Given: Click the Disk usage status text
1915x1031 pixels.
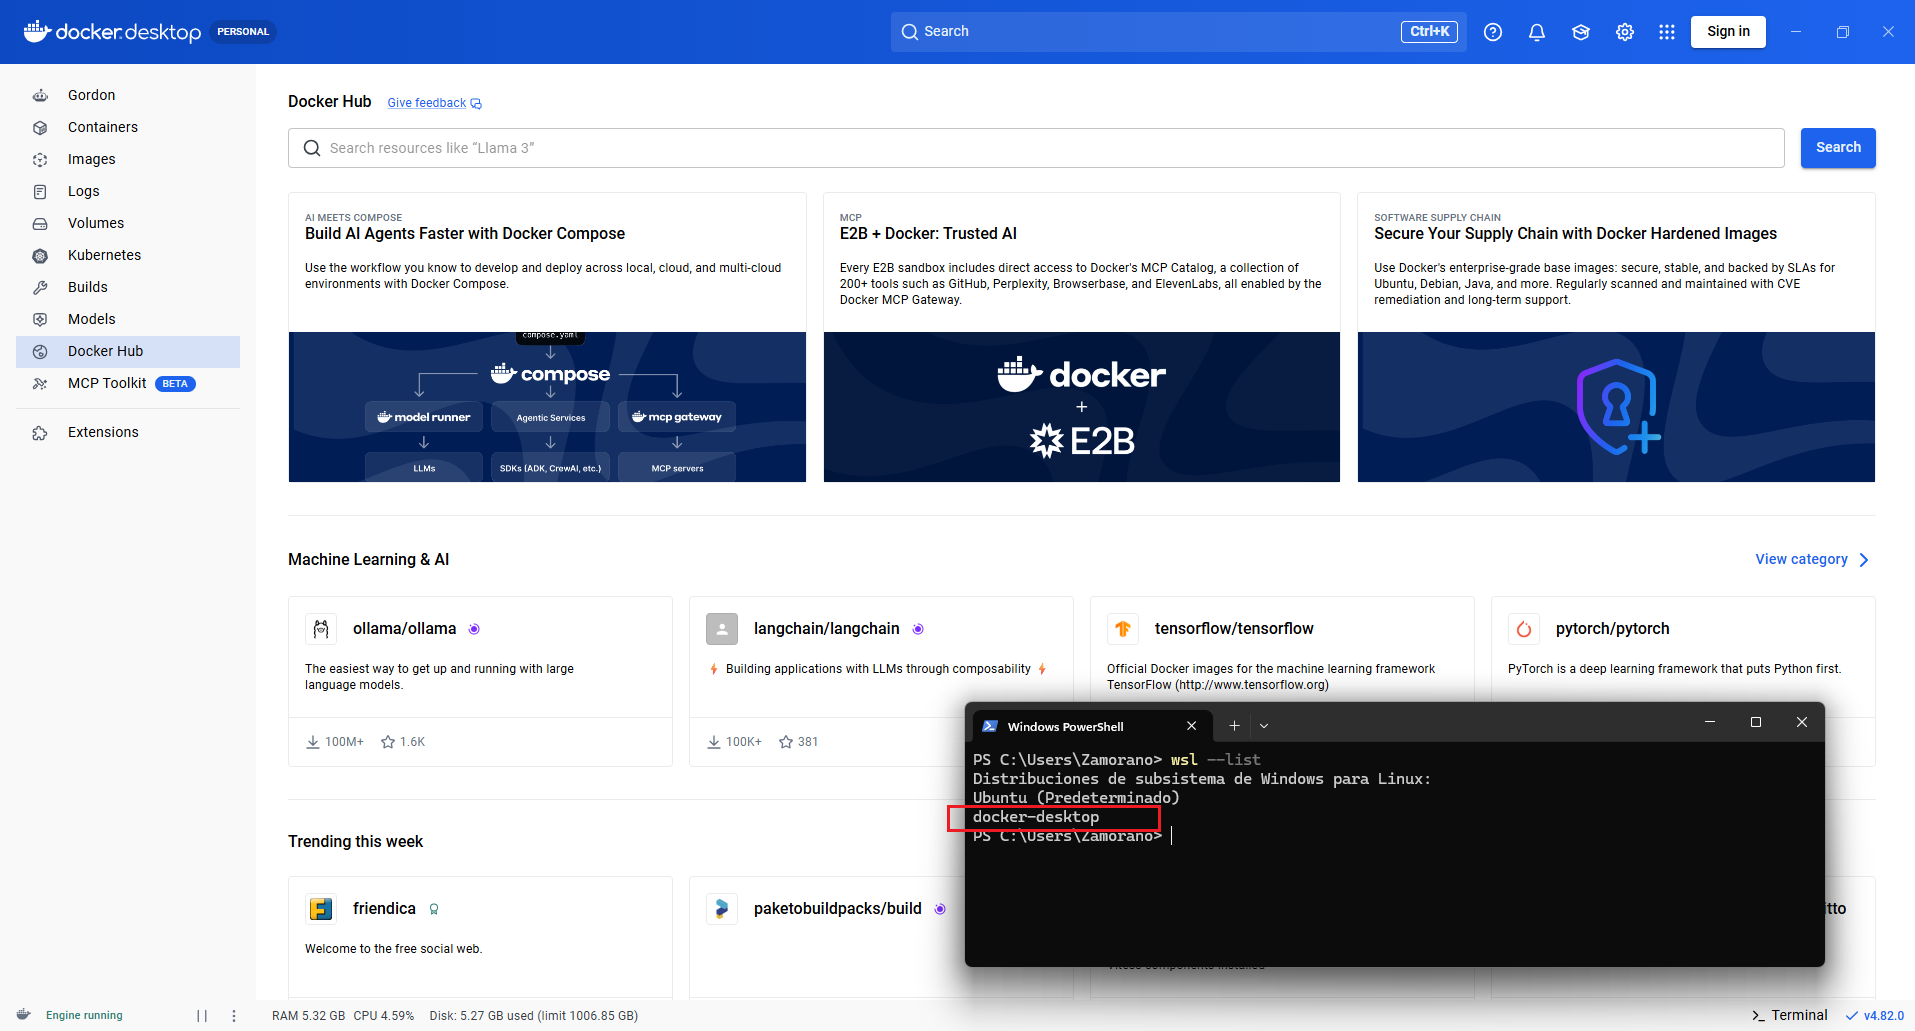Looking at the screenshot, I should (534, 1016).
